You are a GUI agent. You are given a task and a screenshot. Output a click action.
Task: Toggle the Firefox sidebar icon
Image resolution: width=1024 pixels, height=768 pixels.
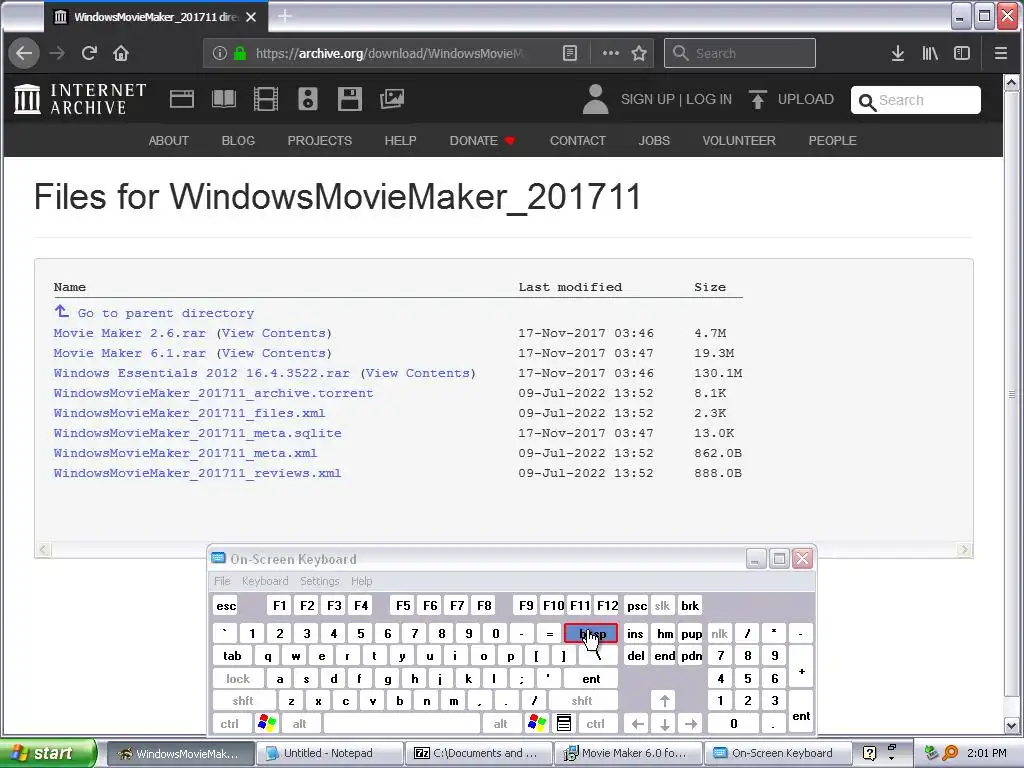coord(962,53)
